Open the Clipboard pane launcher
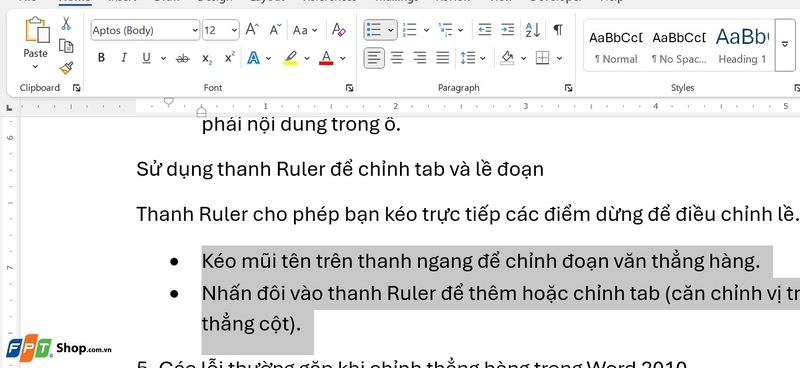 [77, 88]
